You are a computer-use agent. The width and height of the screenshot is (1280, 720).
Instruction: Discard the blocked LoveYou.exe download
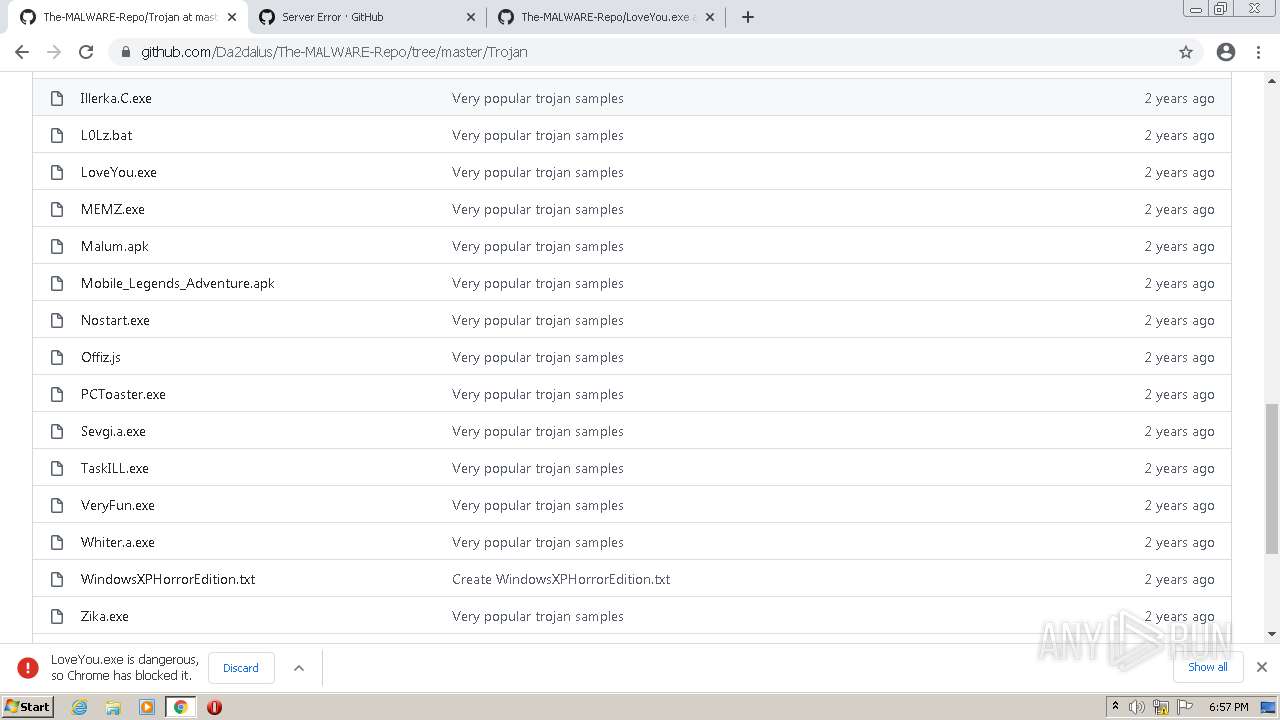point(241,668)
